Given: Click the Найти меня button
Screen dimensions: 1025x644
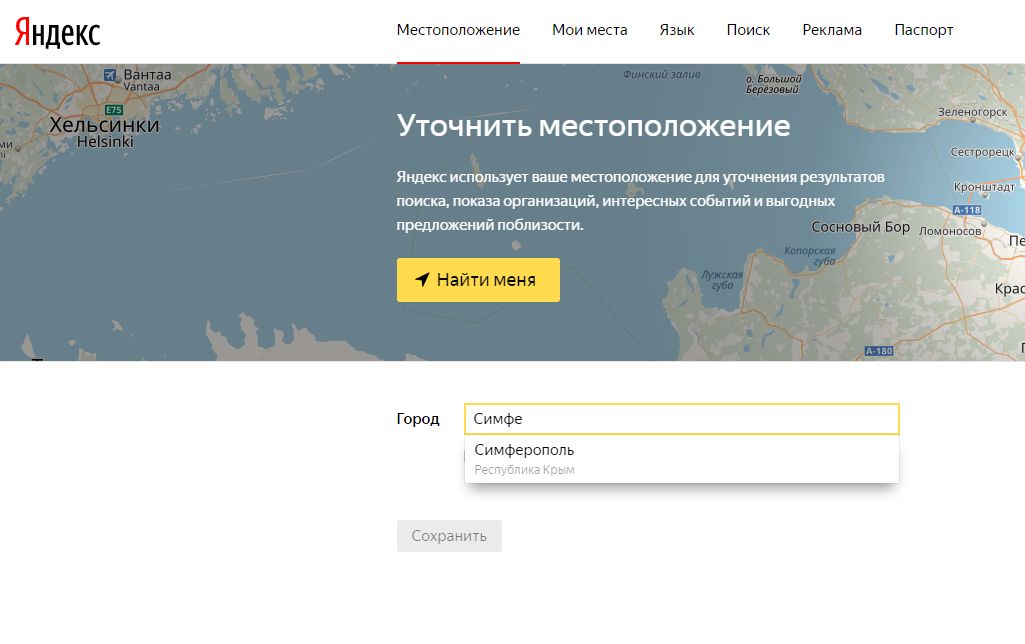Looking at the screenshot, I should point(478,280).
